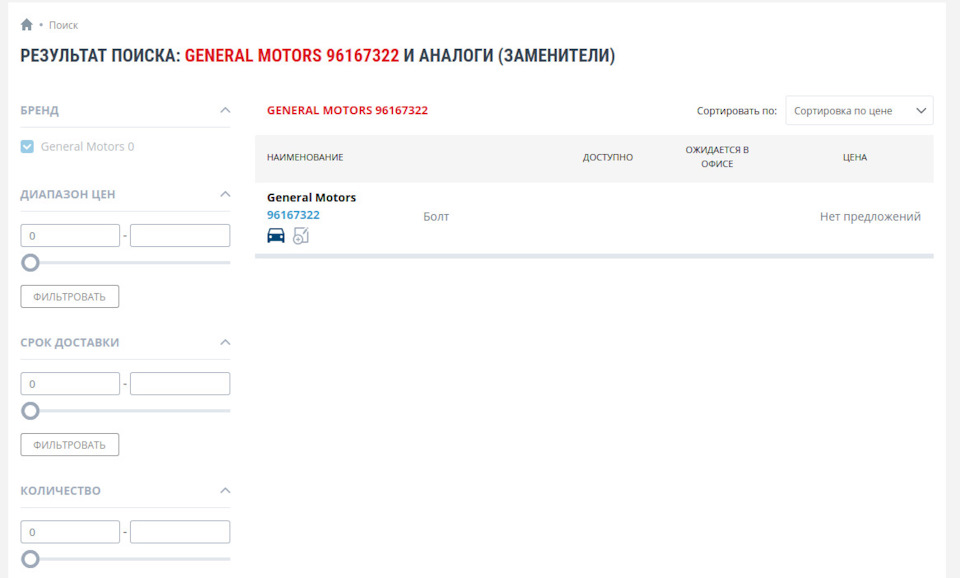The width and height of the screenshot is (960, 578).
Task: Focus the maximum delivery time field
Action: 180,384
